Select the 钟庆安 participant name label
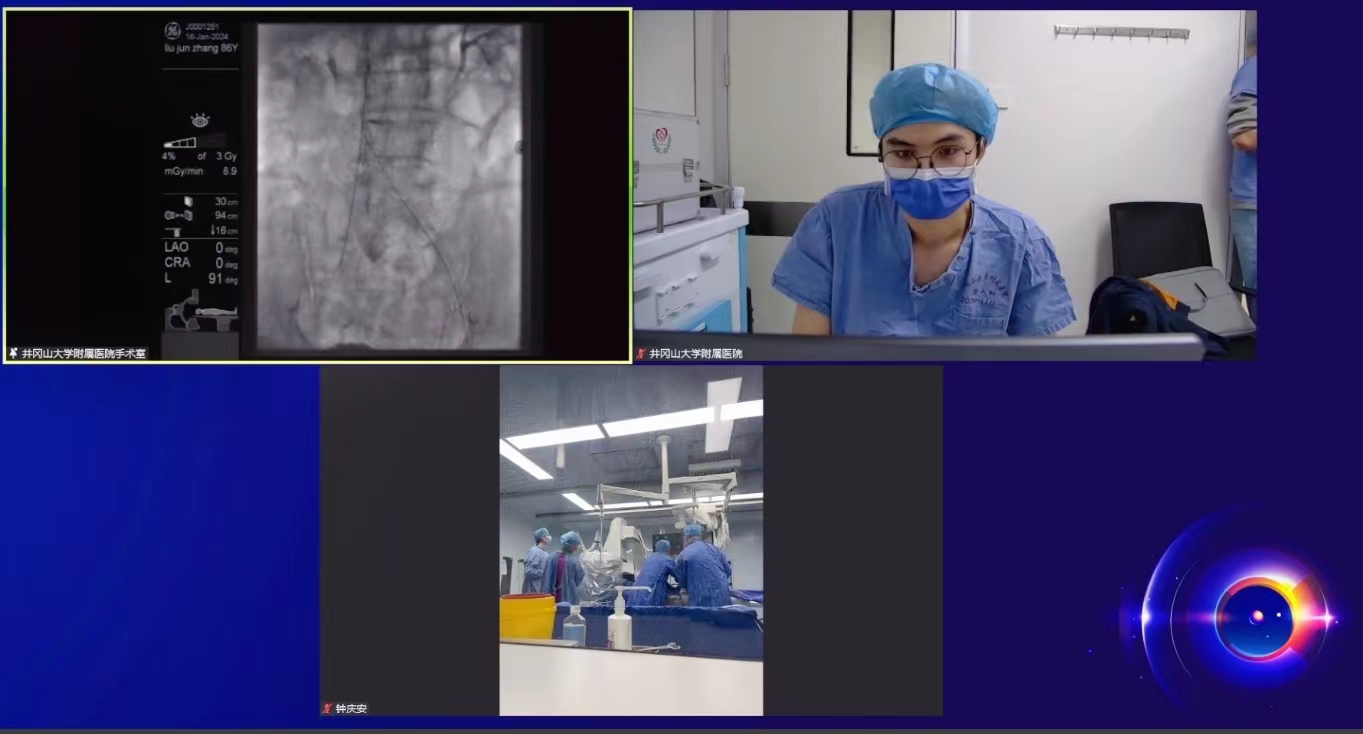The width and height of the screenshot is (1363, 734). coord(351,708)
